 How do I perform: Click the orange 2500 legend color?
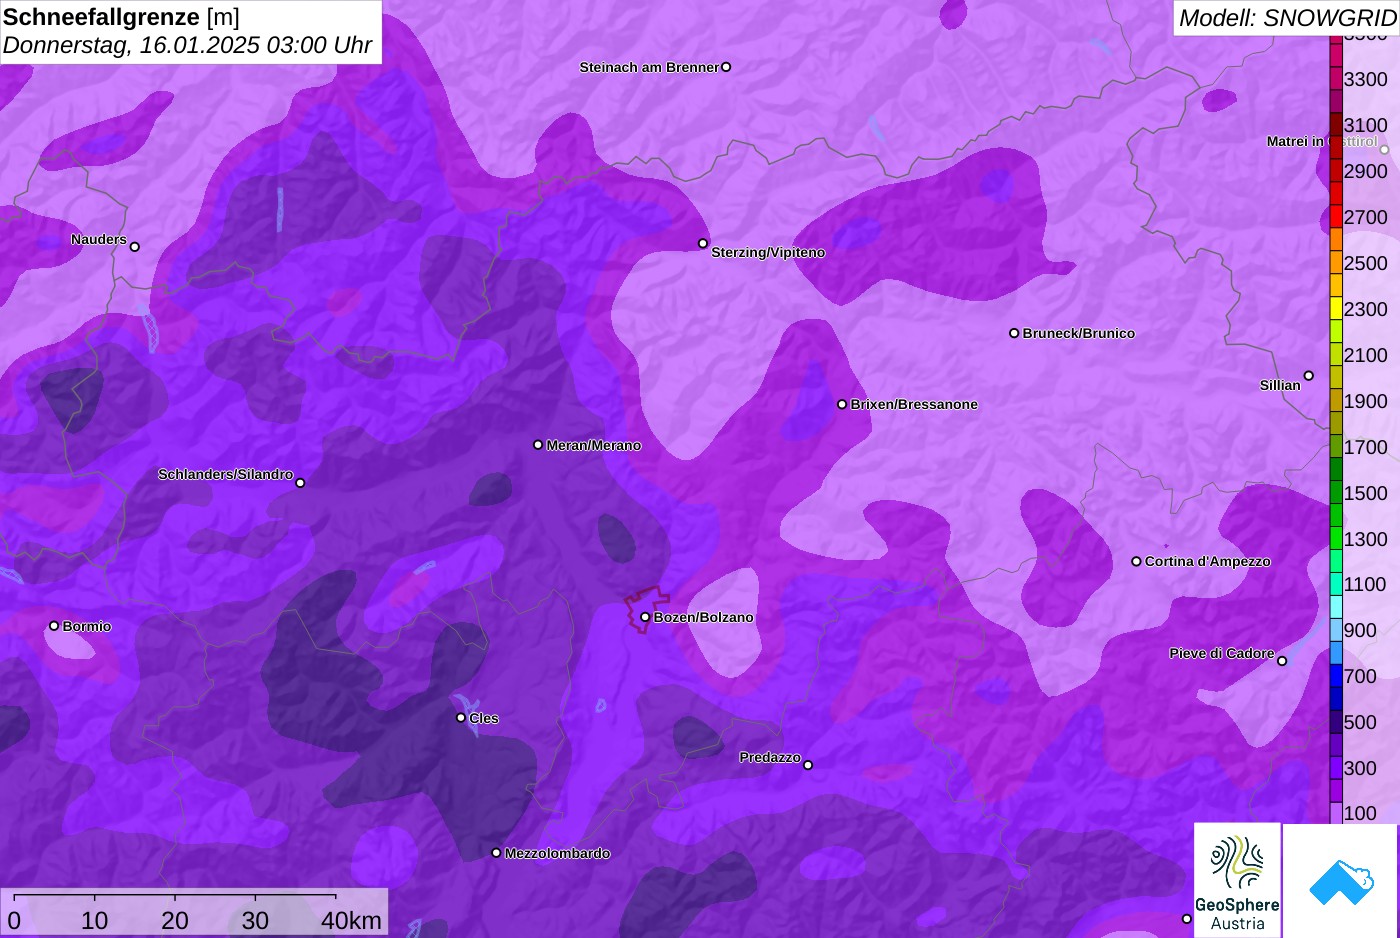pyautogui.click(x=1336, y=263)
